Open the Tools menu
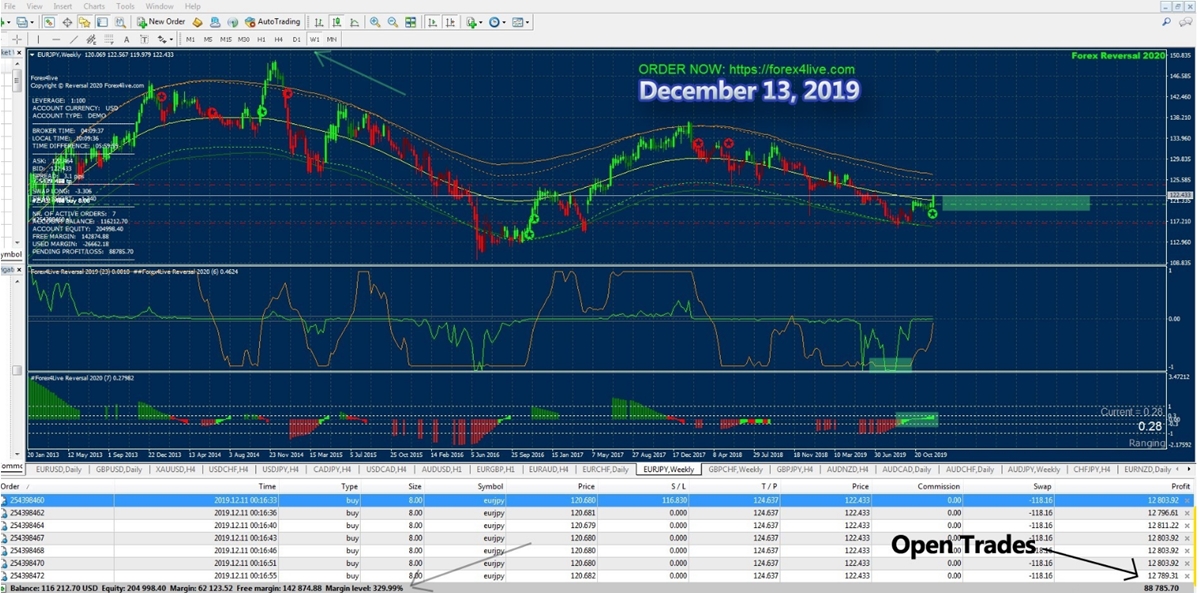Screen dimensions: 1200x593 tap(126, 6)
